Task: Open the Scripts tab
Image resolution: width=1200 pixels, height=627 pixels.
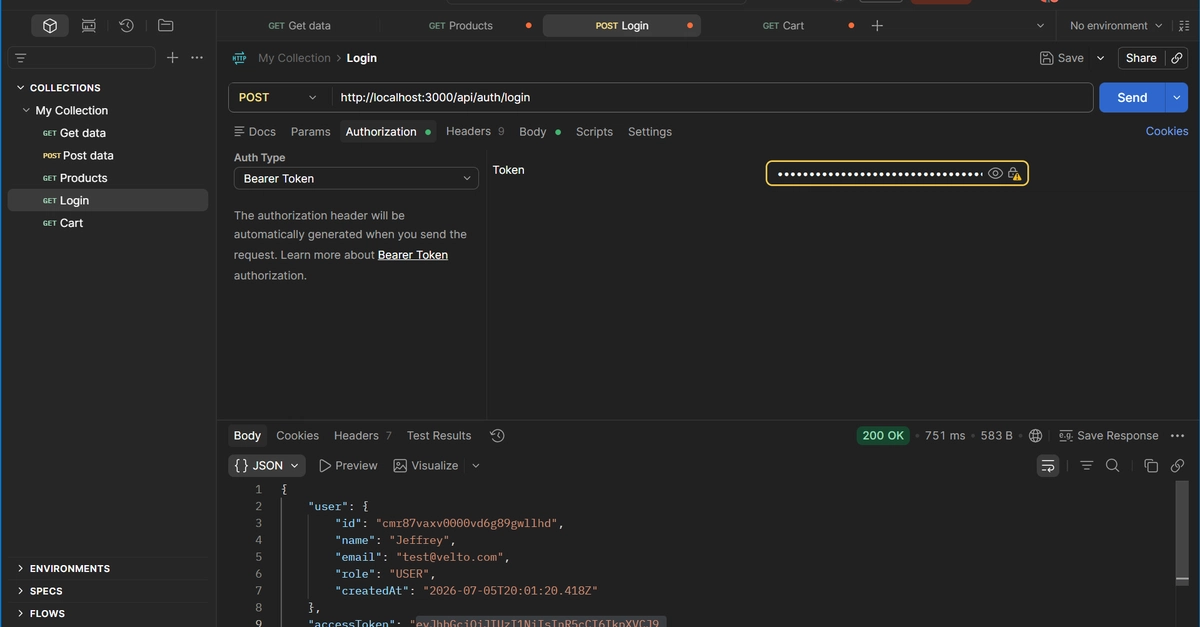Action: (594, 132)
